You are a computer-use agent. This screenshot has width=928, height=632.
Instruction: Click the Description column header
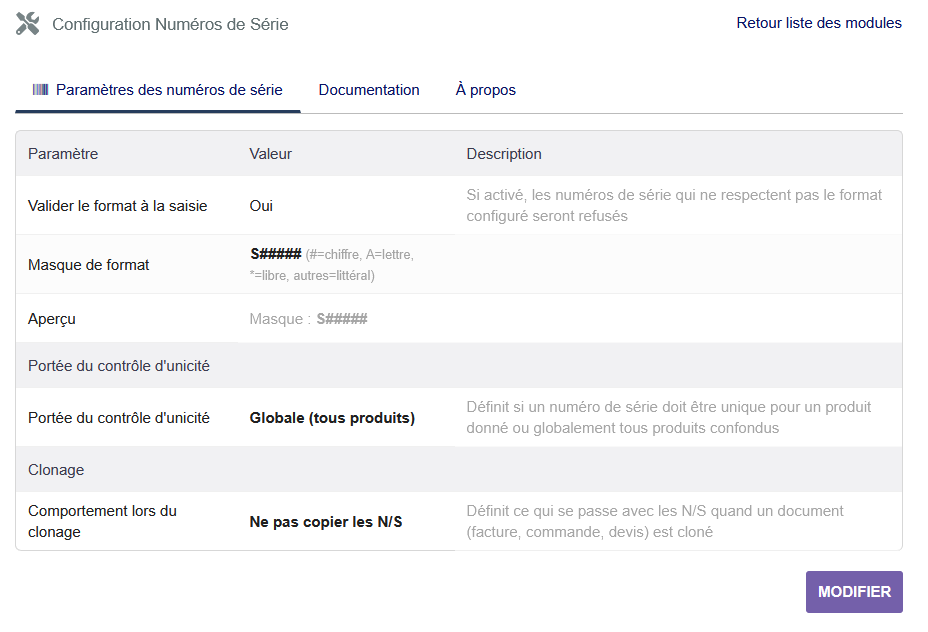(504, 154)
